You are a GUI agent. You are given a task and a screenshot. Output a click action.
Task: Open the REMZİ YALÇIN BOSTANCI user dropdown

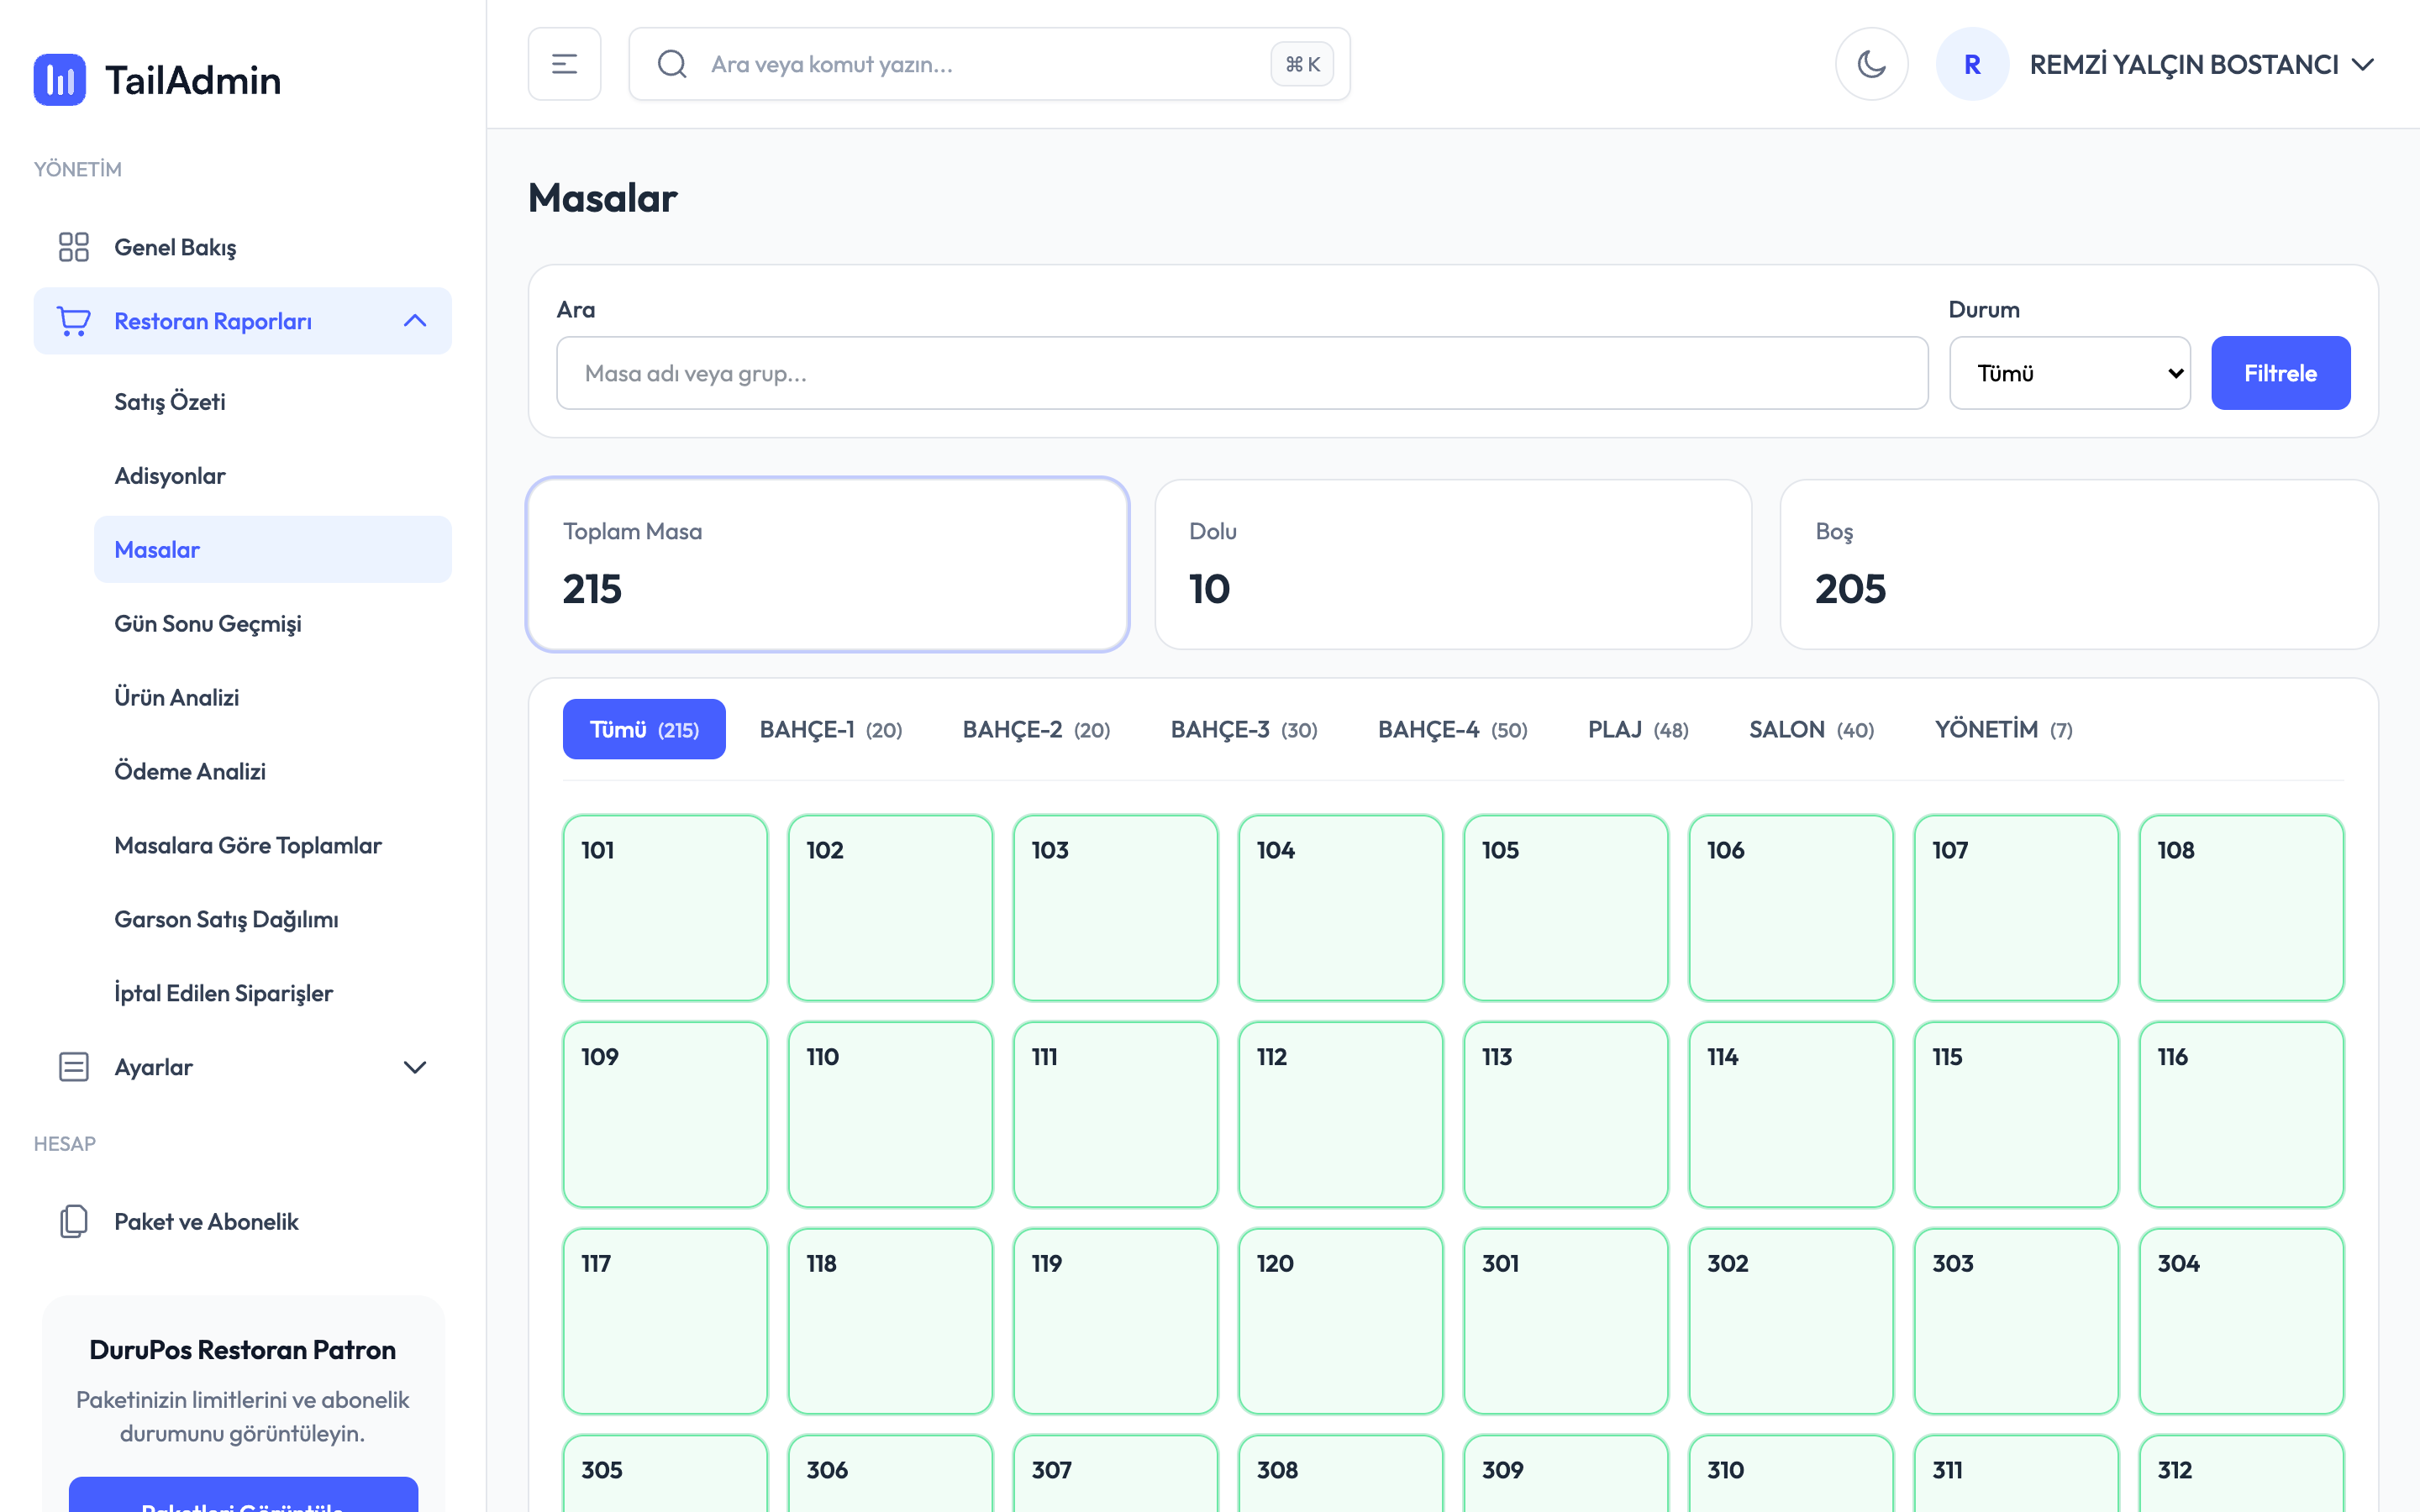click(2201, 64)
